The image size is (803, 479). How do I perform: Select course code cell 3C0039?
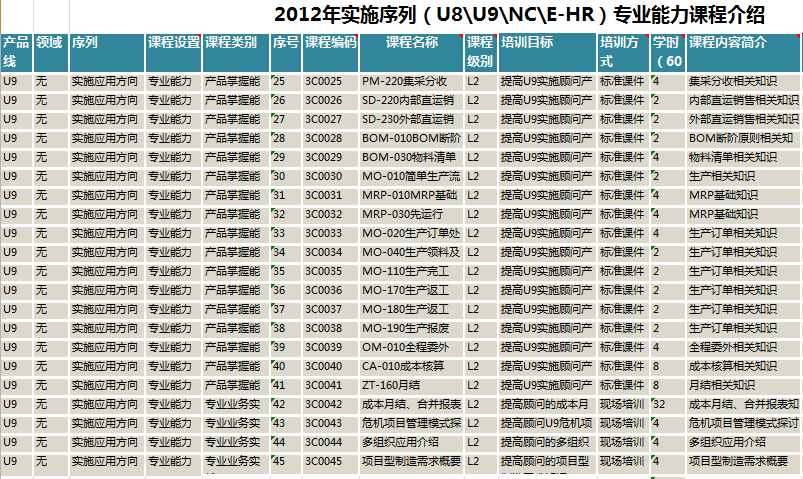pos(330,347)
